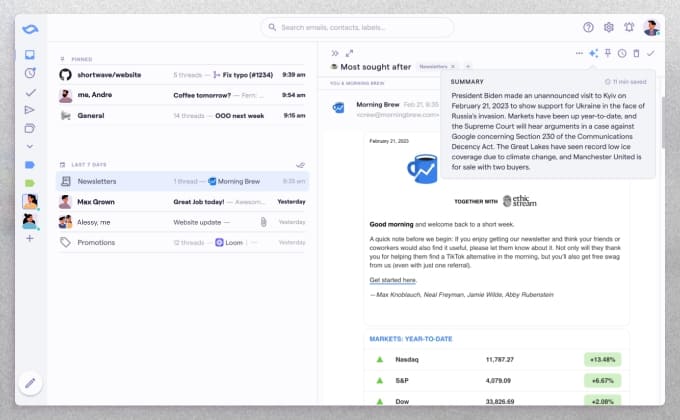Click the Shortwave logo icon
This screenshot has height=420, width=680.
pyautogui.click(x=30, y=30)
